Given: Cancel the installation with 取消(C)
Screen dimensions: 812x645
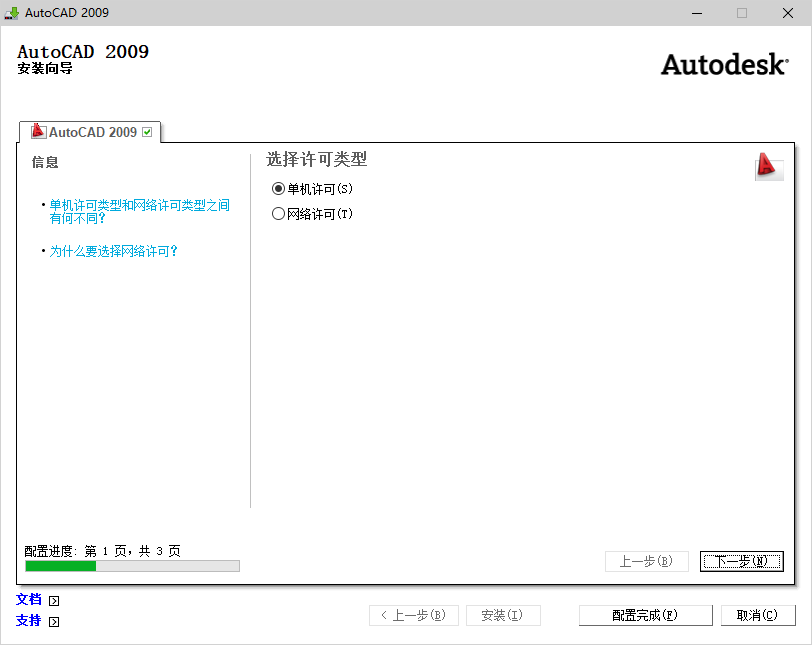Looking at the screenshot, I should [x=758, y=615].
